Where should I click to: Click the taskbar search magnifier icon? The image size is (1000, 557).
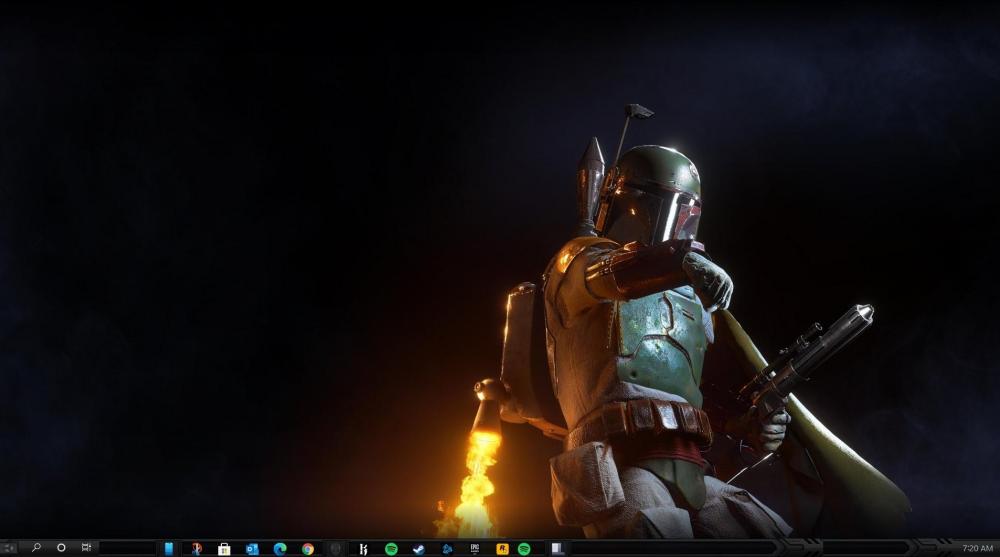point(36,548)
